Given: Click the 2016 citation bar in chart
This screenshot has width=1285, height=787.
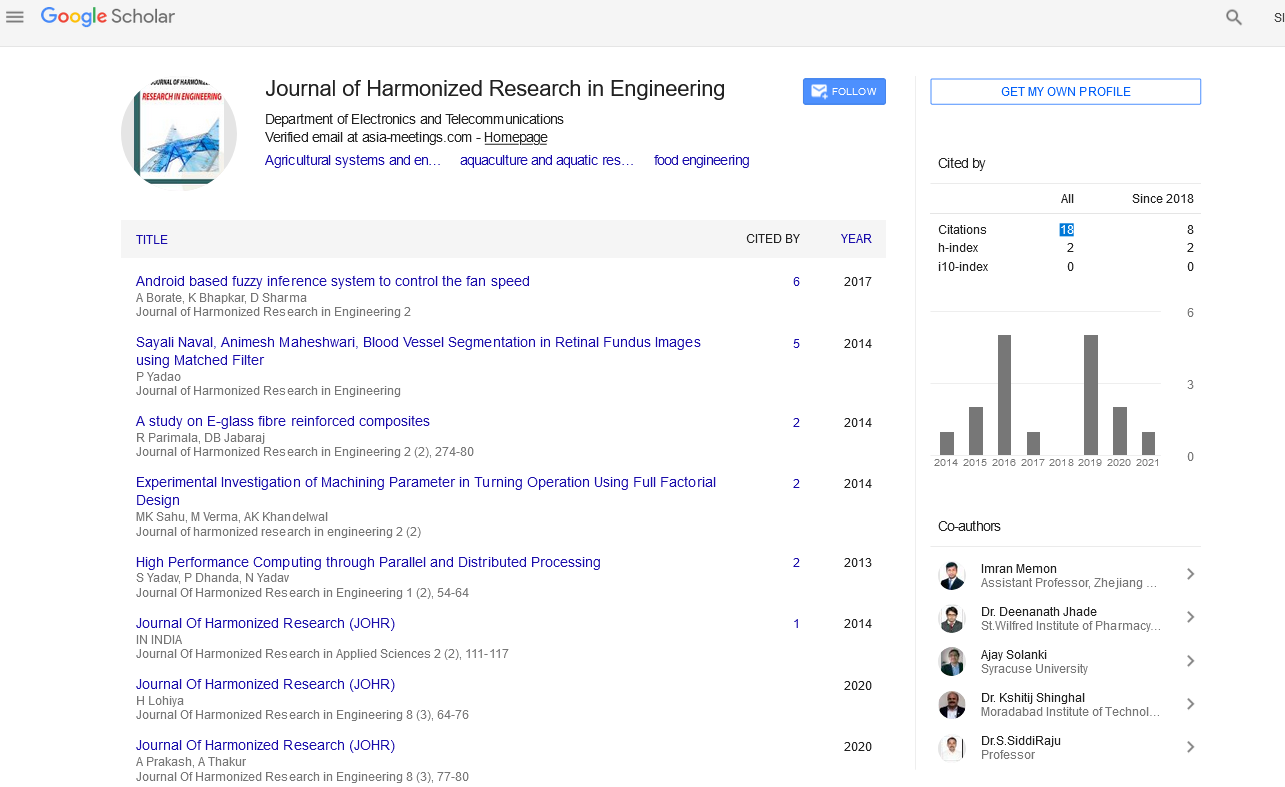Looking at the screenshot, I should point(1004,395).
